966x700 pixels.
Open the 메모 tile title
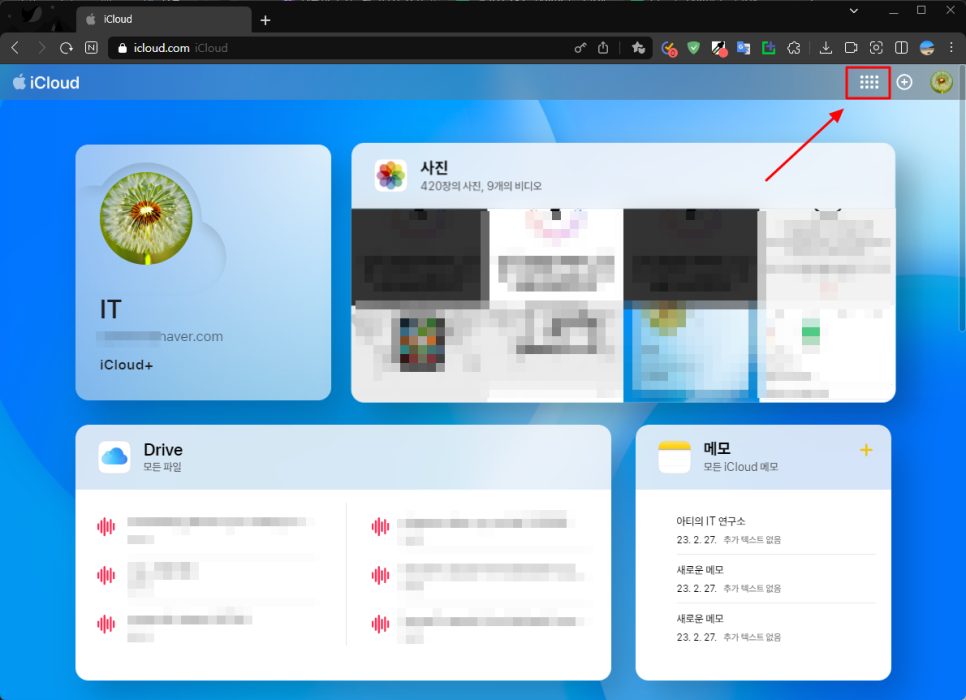[716, 449]
